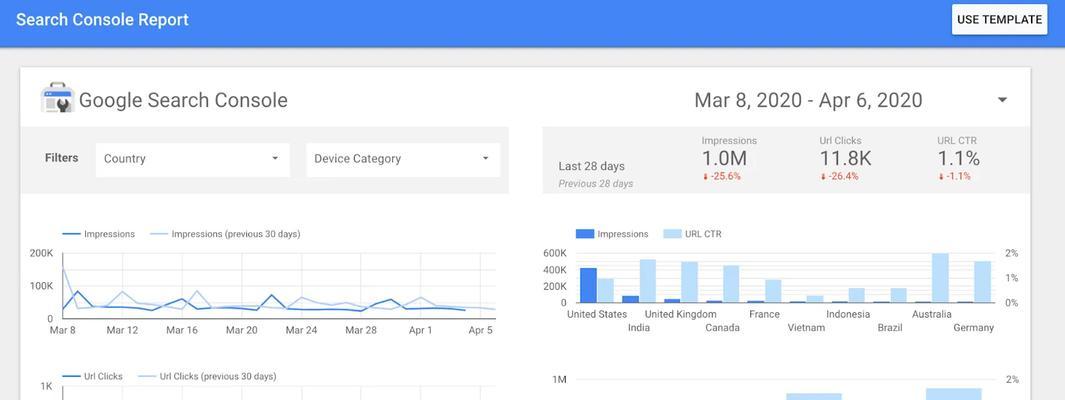Click the Url Clicks 11.8K scorecard value
The width and height of the screenshot is (1065, 400).
coord(846,159)
